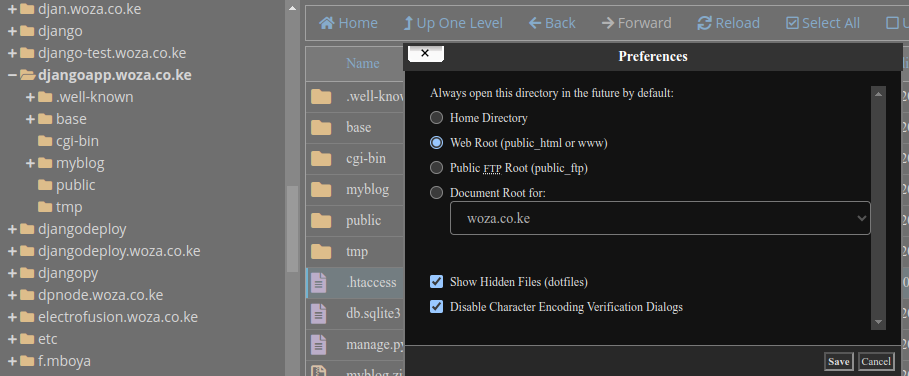The image size is (909, 376).
Task: Click the tmp folder icon in file list
Action: click(x=321, y=251)
